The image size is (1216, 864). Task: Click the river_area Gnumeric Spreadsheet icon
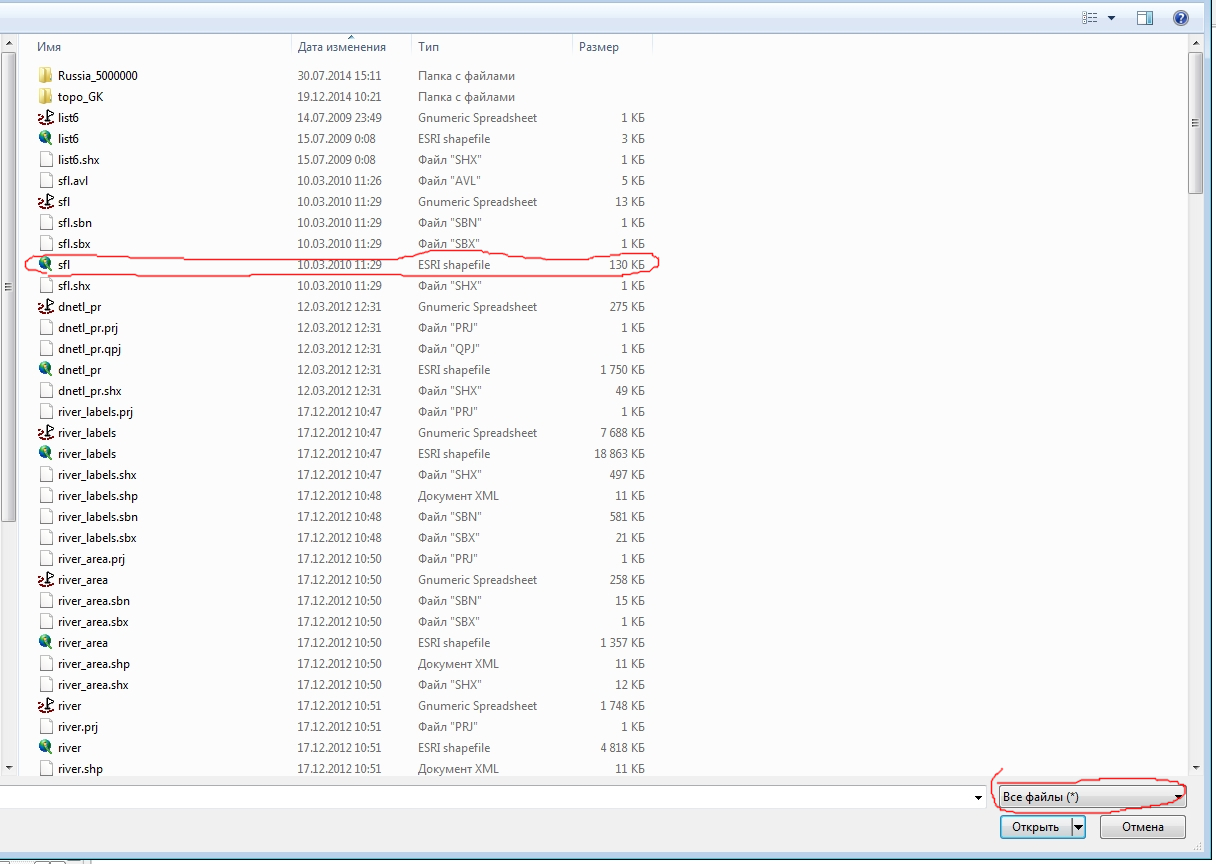click(x=45, y=580)
